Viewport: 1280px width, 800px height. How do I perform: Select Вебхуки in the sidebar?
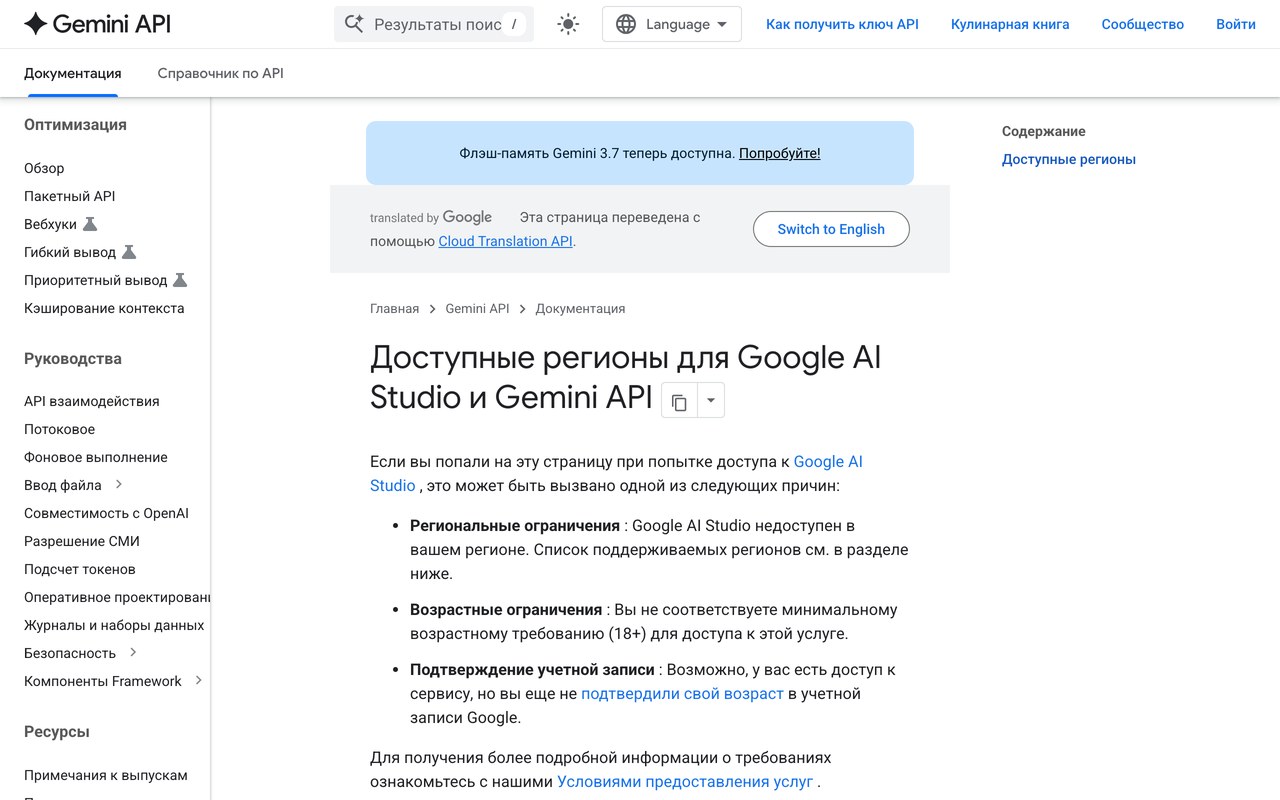(x=50, y=224)
